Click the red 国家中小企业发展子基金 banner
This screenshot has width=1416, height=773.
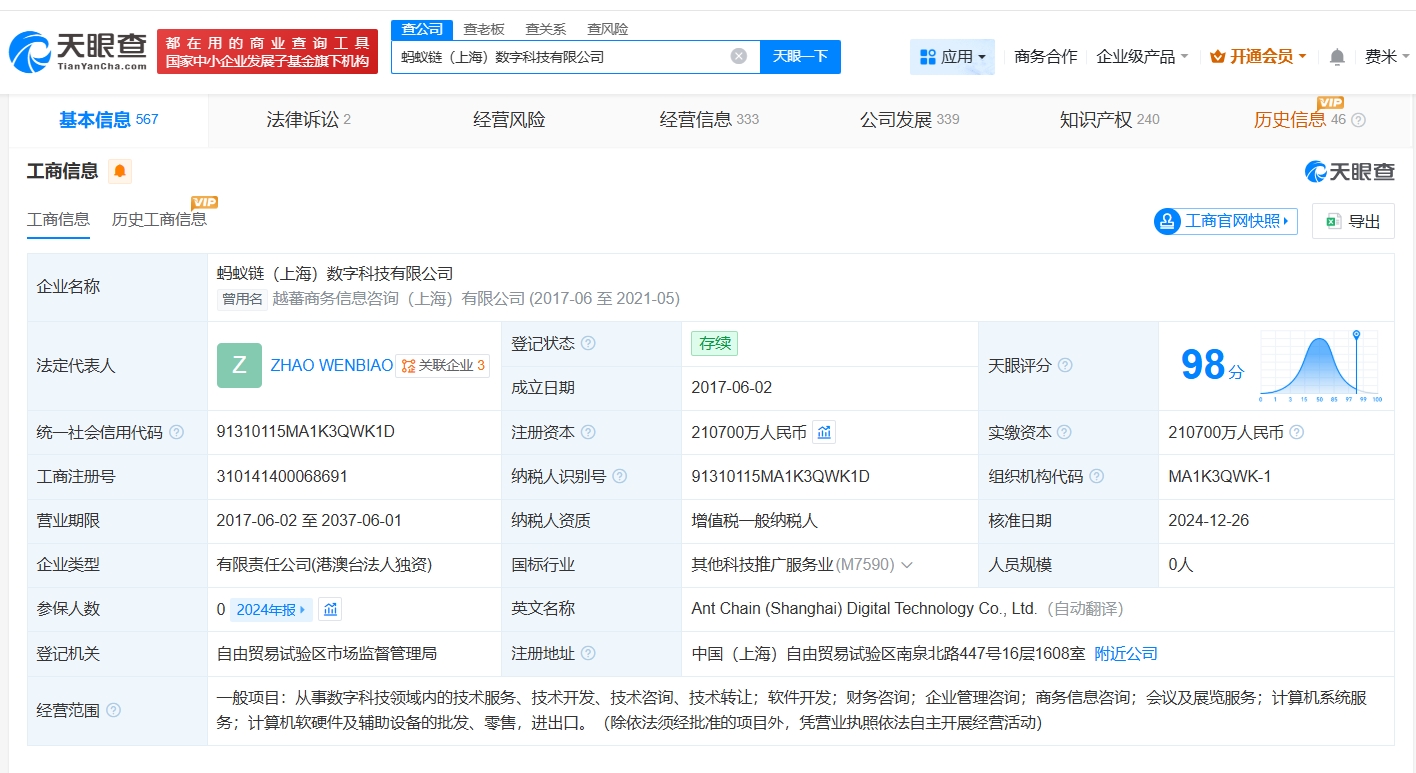(267, 50)
